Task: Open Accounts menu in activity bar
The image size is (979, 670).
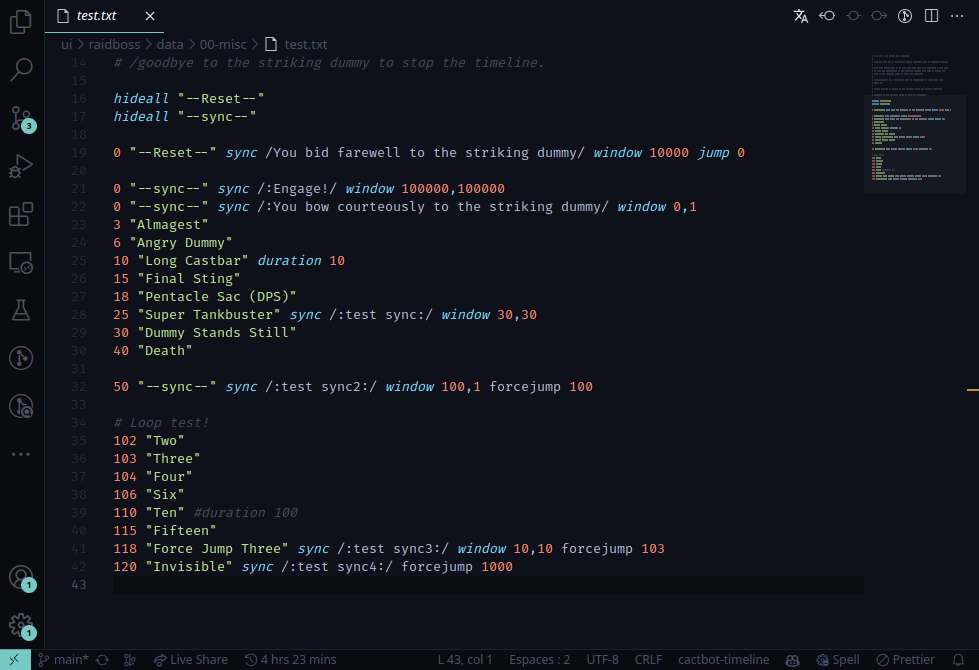Action: [x=21, y=577]
